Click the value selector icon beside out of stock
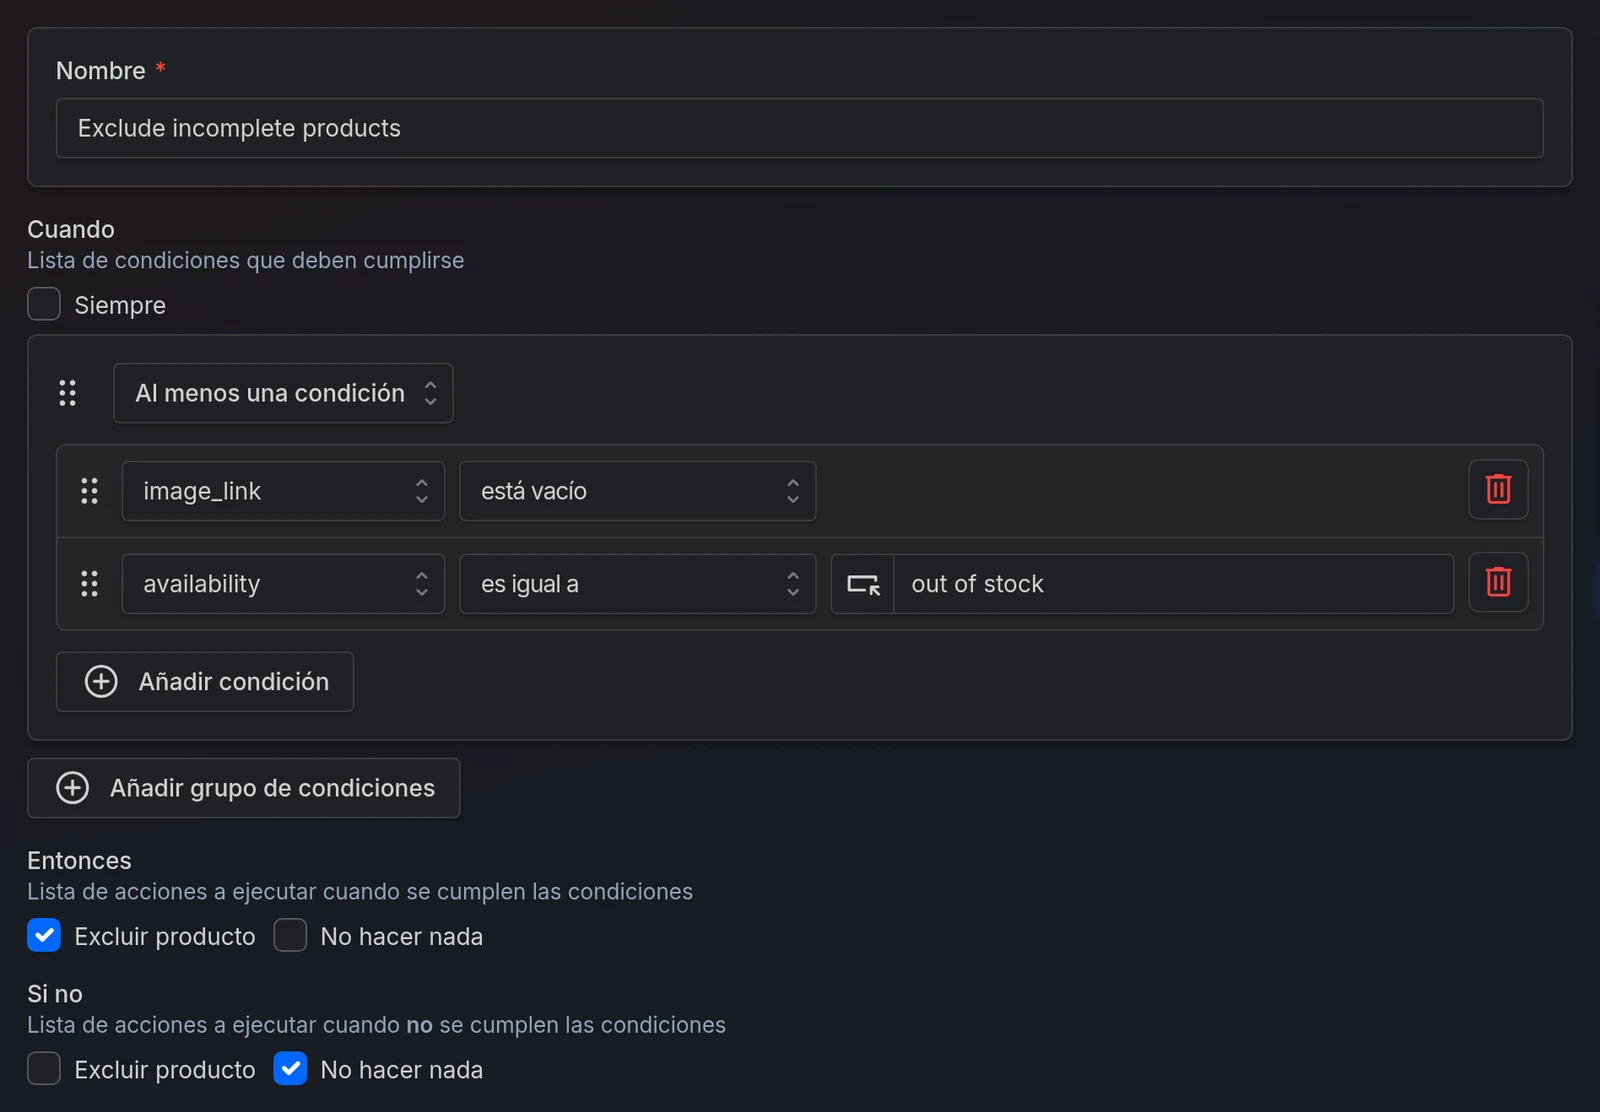1600x1112 pixels. tap(863, 584)
